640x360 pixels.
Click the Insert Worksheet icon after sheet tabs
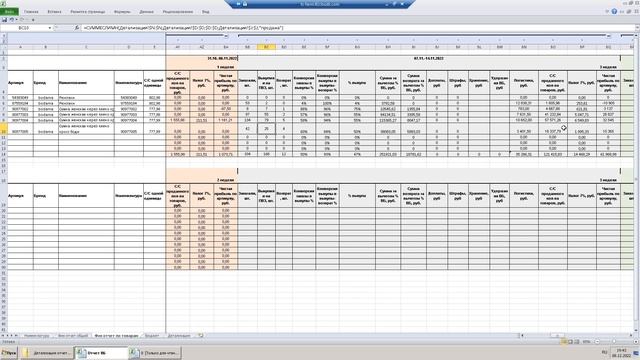coord(201,336)
